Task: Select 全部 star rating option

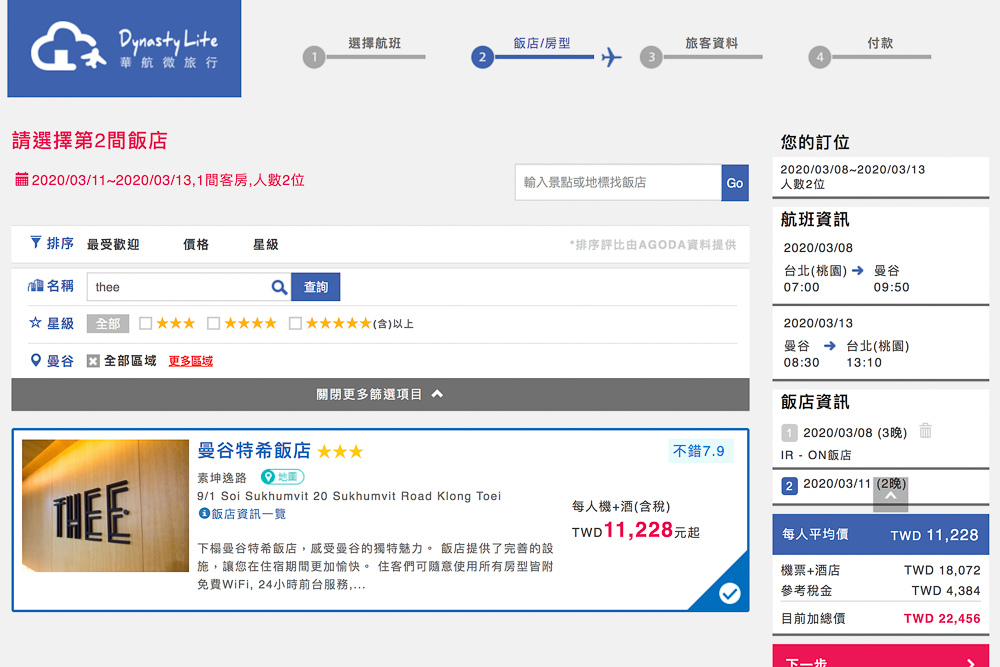Action: [x=108, y=324]
